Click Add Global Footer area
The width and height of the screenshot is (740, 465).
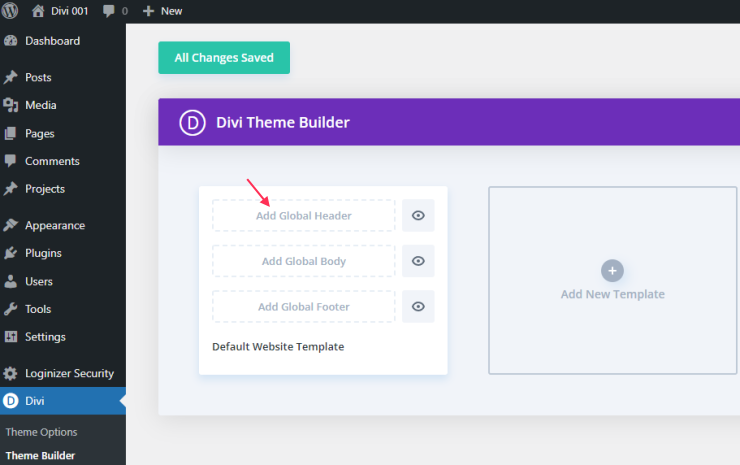(x=304, y=307)
